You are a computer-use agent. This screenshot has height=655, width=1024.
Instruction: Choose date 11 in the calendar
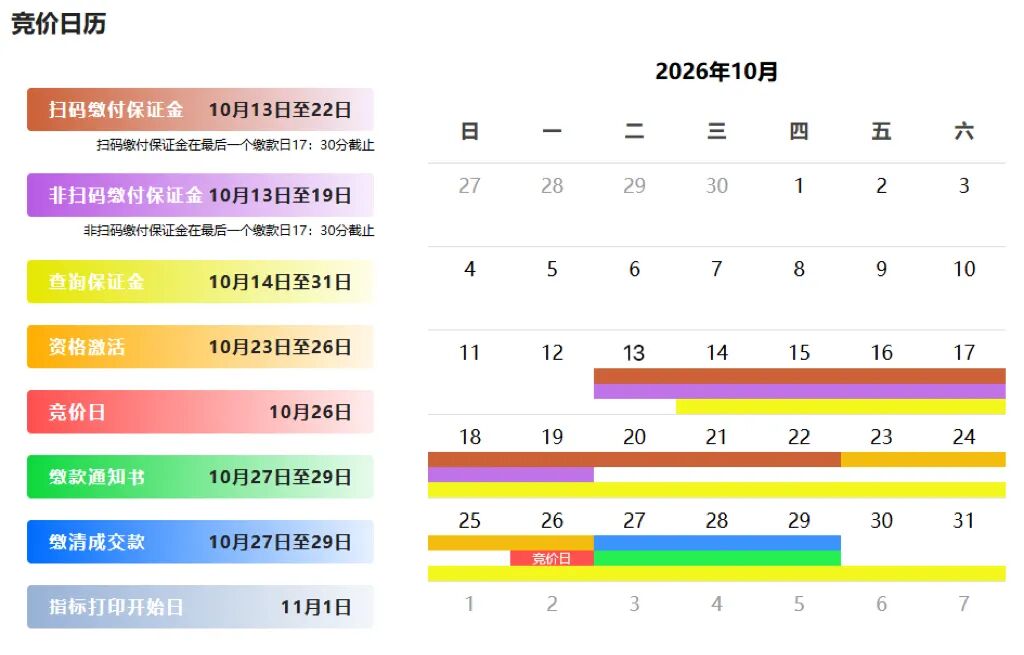[470, 353]
